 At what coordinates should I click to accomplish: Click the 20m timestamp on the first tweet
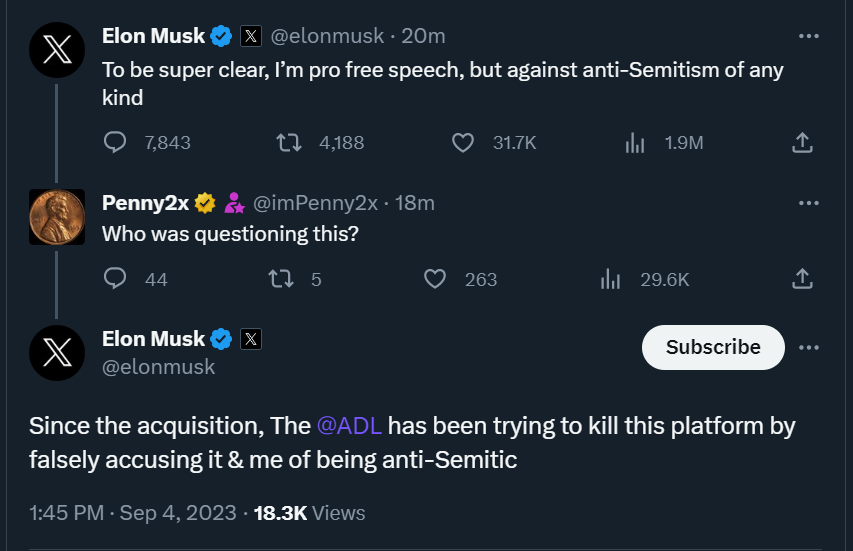coord(423,36)
